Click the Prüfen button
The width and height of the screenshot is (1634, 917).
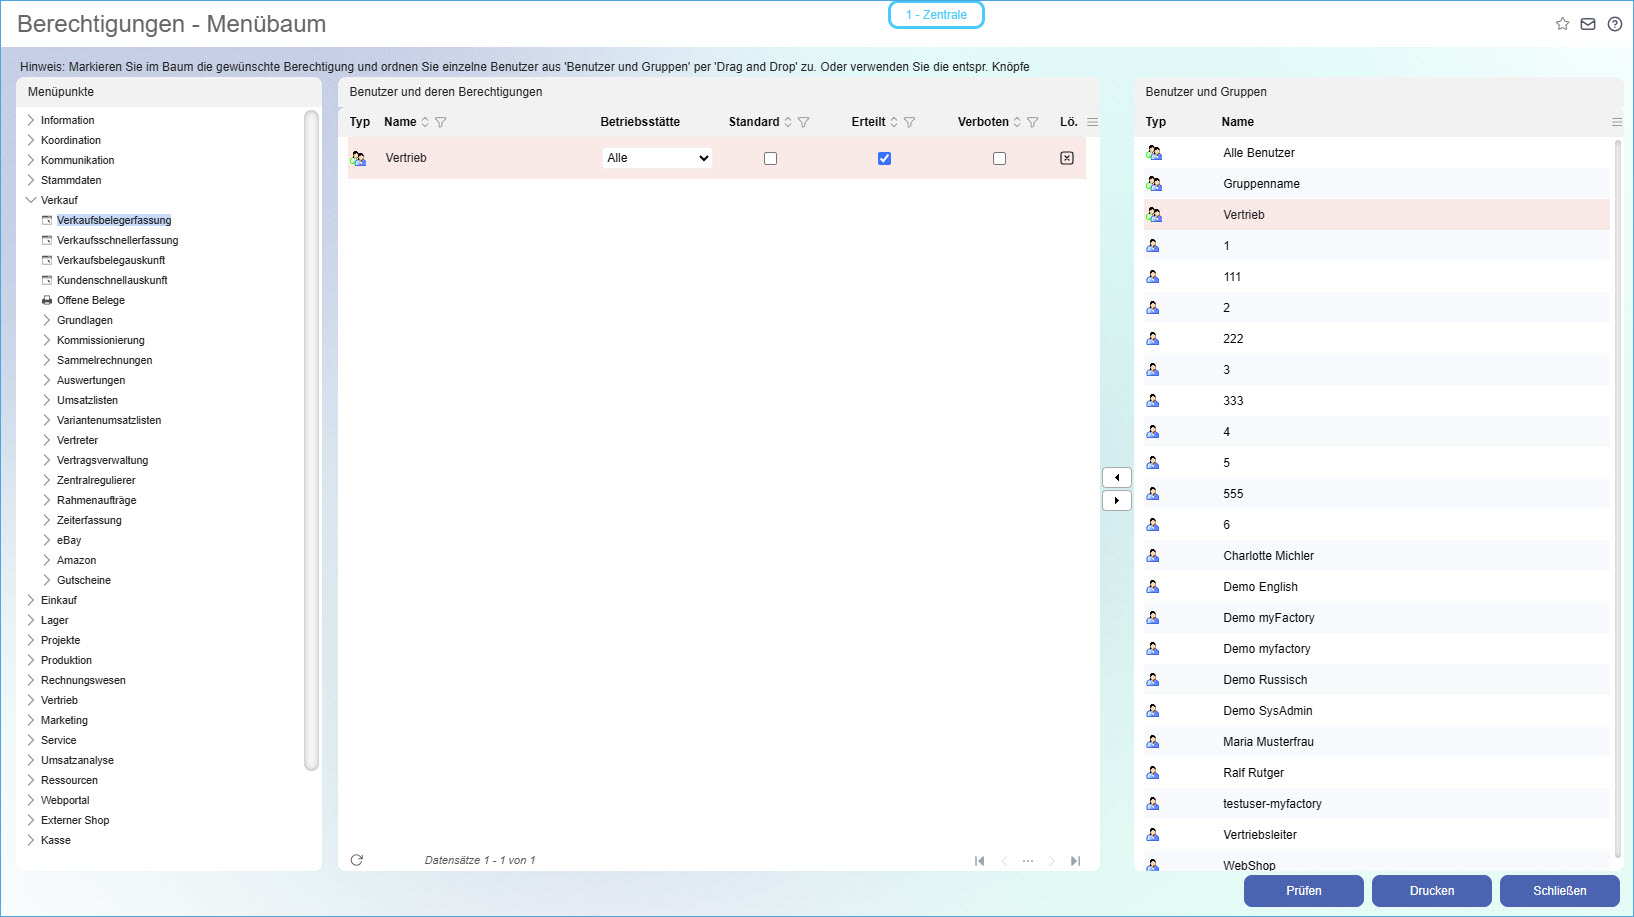coord(1303,890)
